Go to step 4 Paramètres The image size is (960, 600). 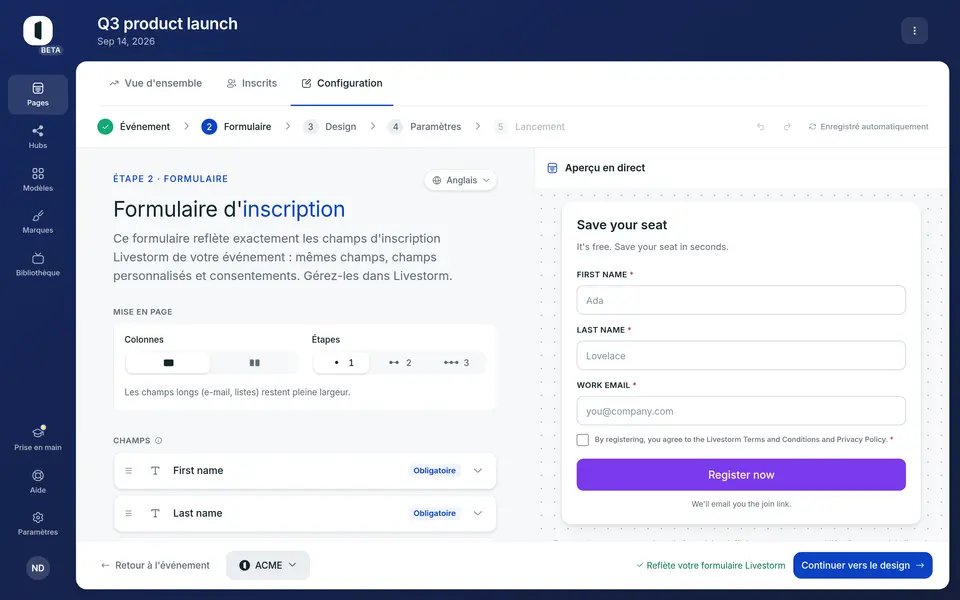[x=424, y=127]
